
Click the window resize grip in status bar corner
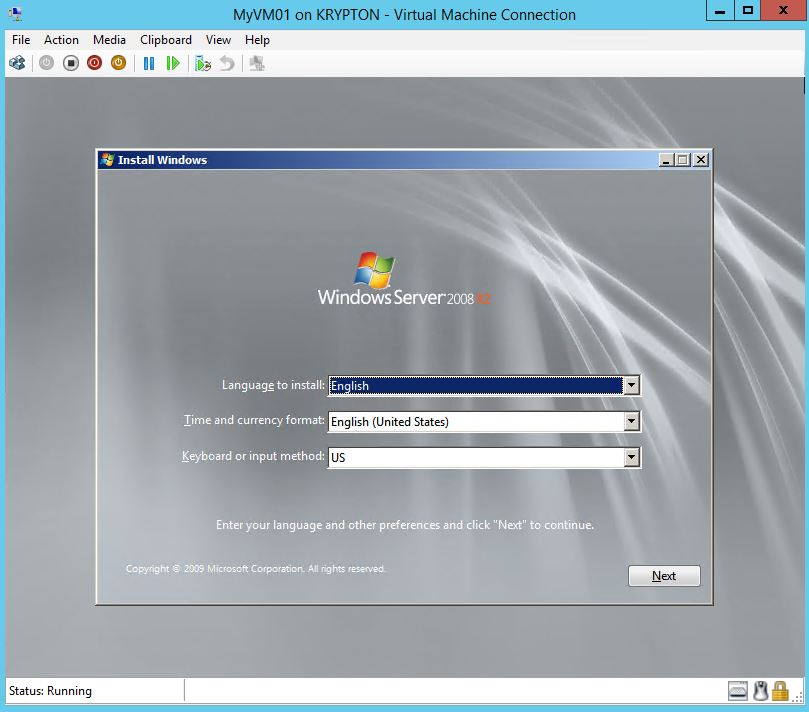click(799, 696)
